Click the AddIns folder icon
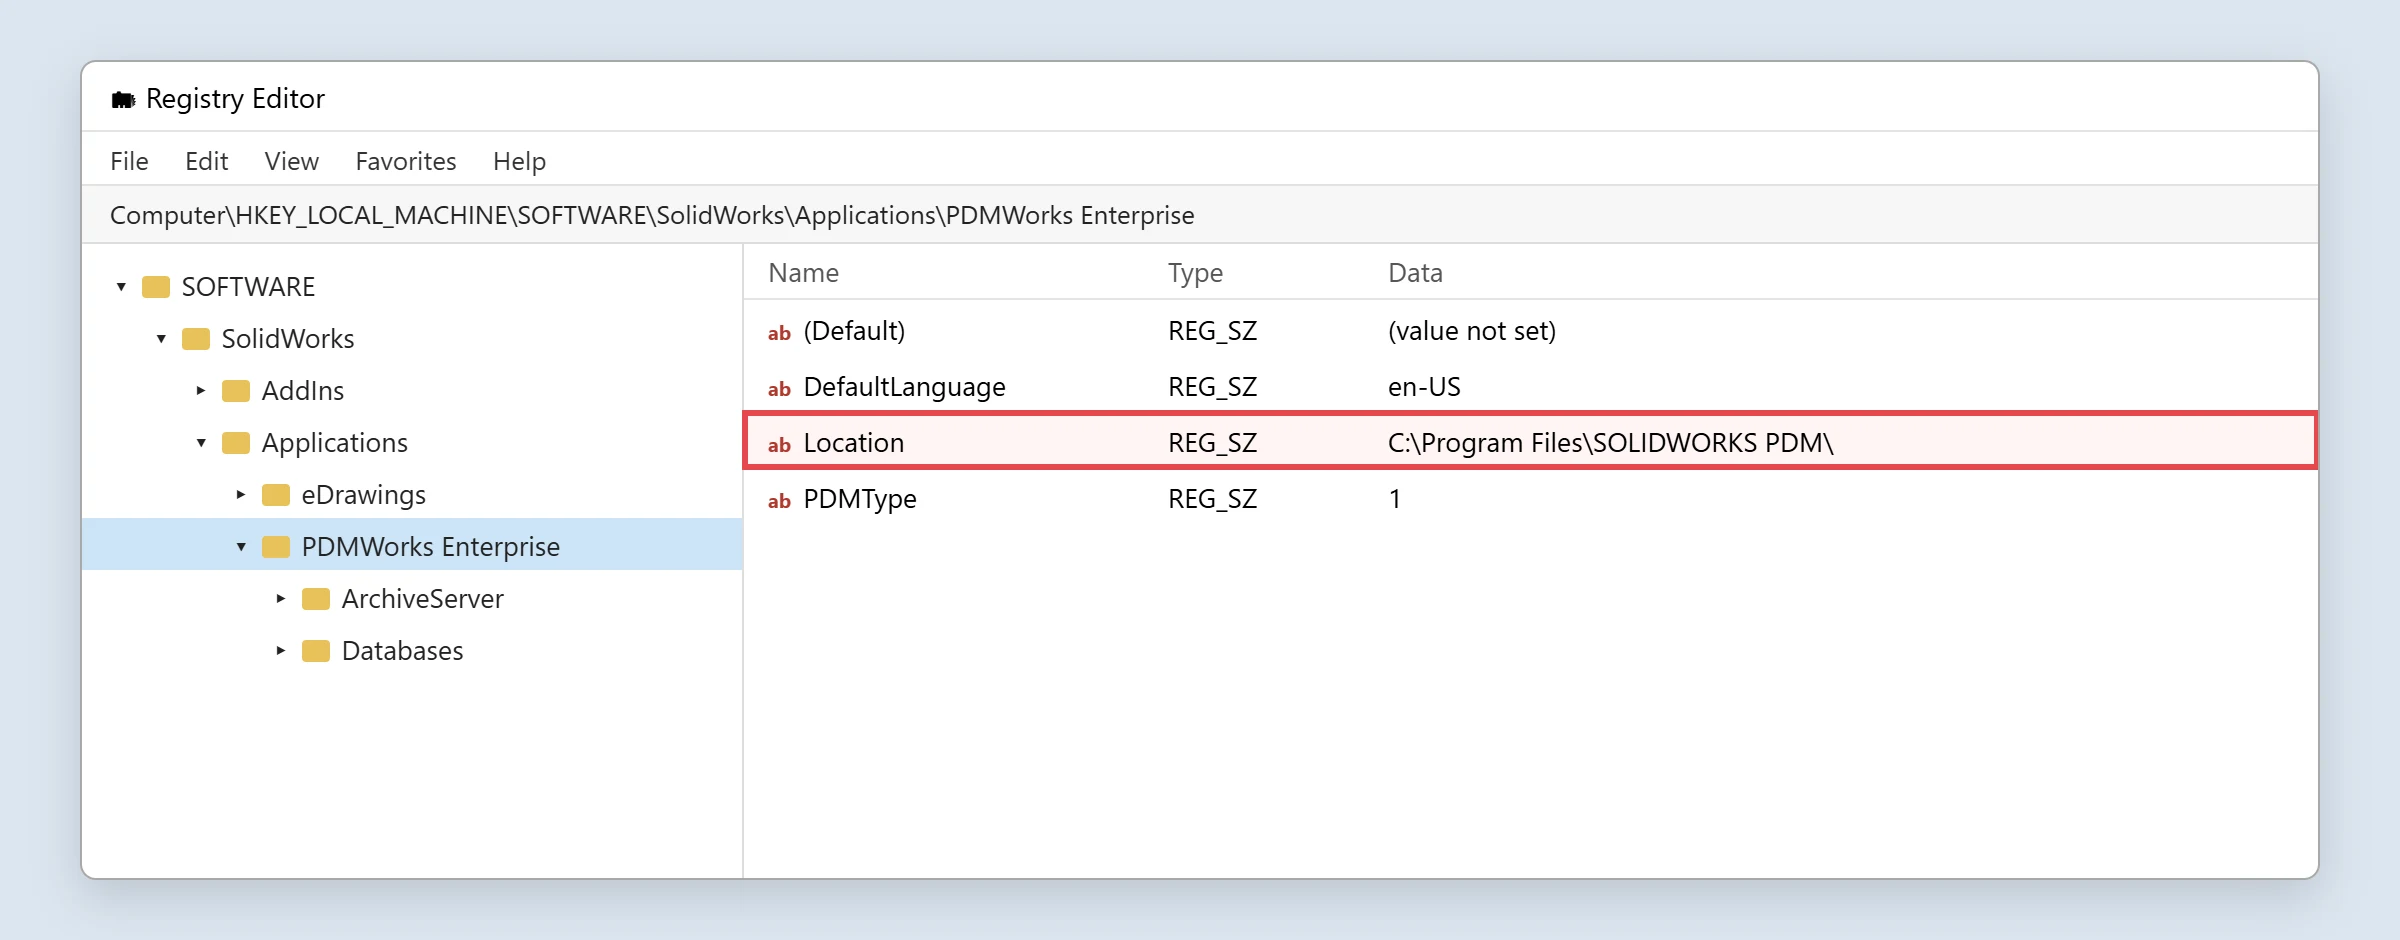 coord(236,392)
